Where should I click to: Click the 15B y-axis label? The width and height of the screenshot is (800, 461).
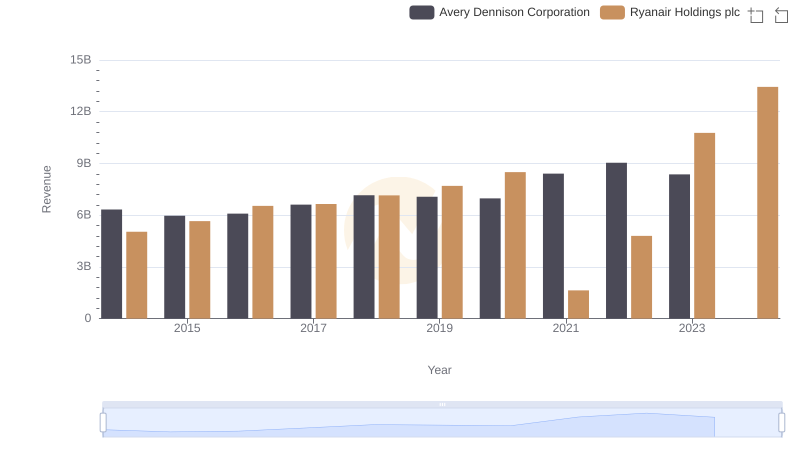pyautogui.click(x=81, y=60)
